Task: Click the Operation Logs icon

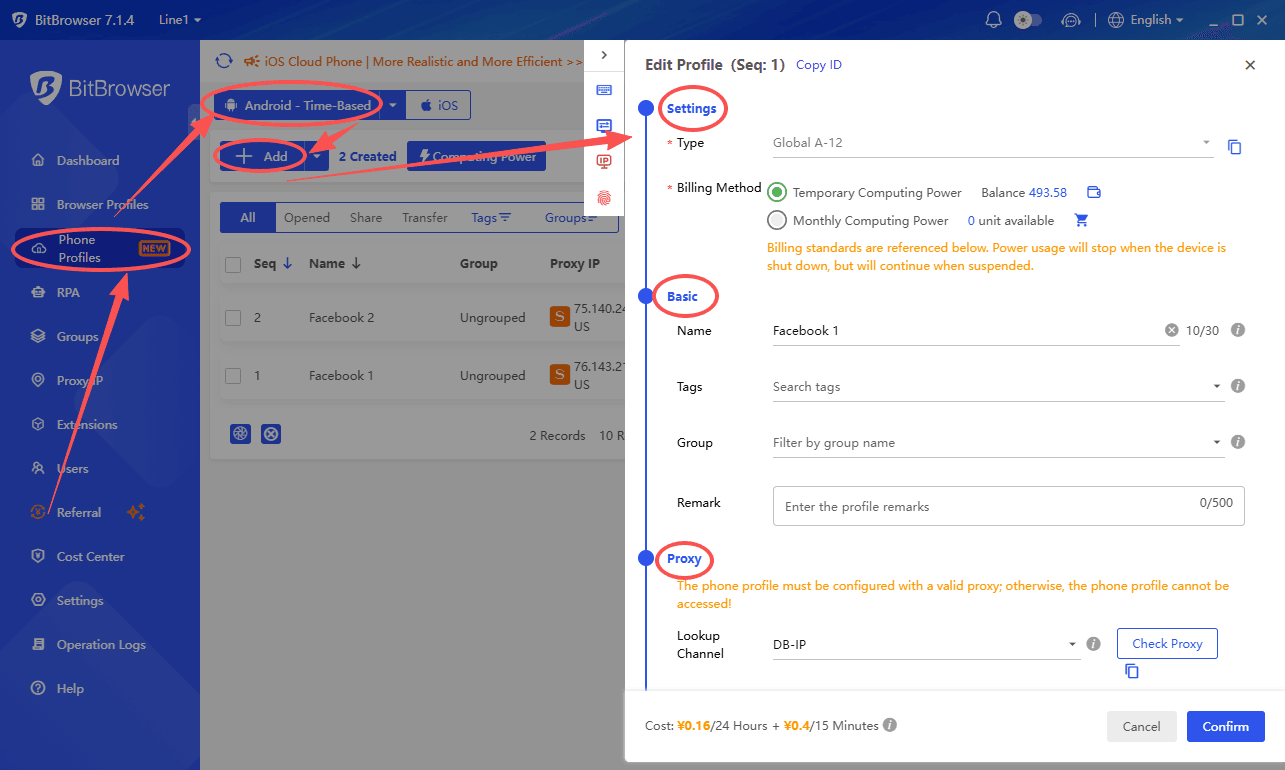Action: (x=38, y=644)
